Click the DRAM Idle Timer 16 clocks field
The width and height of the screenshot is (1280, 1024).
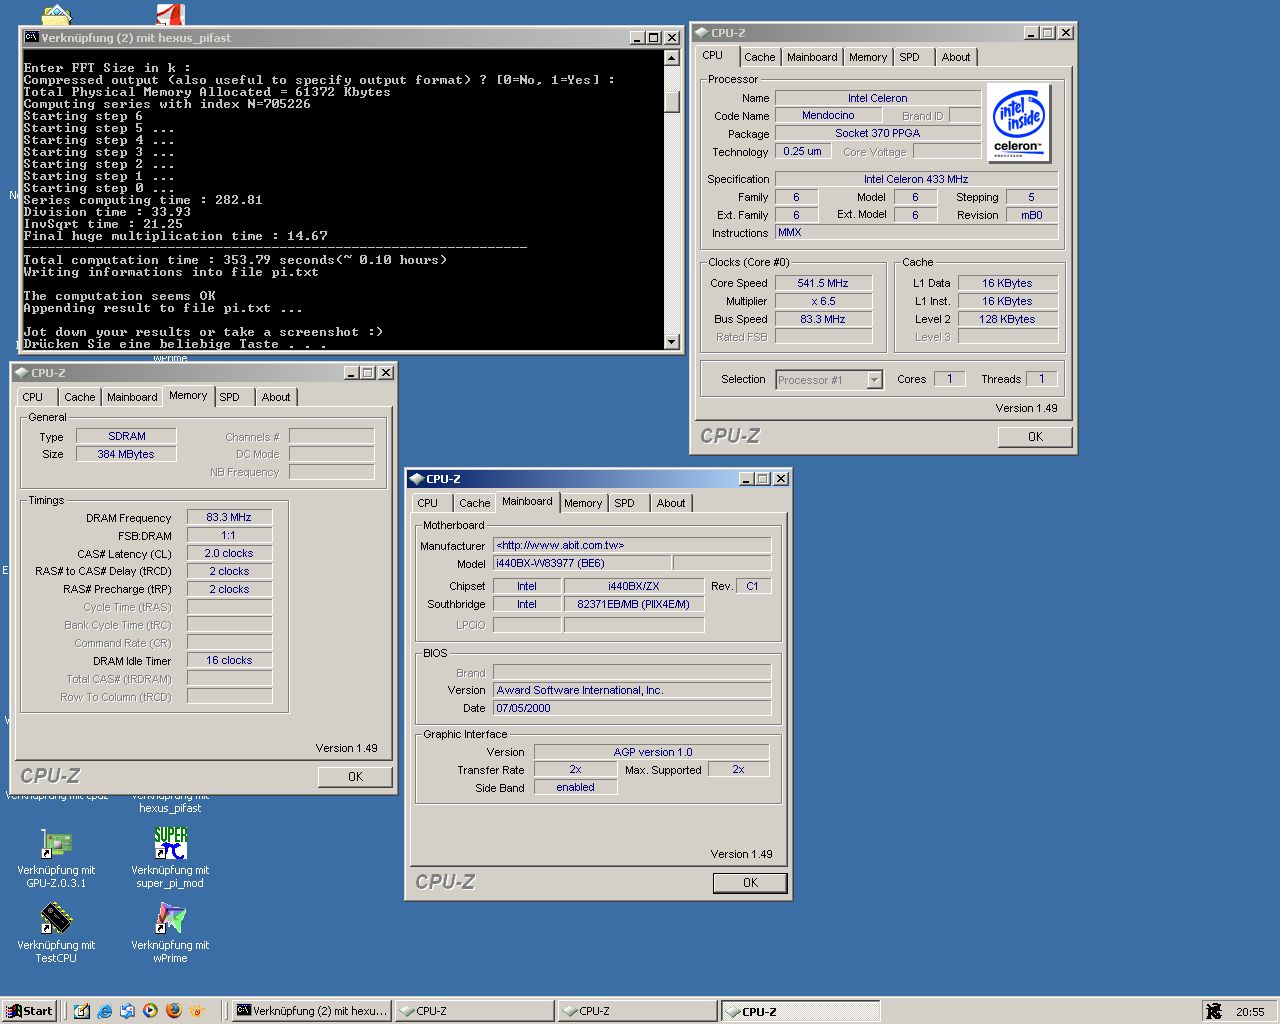pos(229,661)
